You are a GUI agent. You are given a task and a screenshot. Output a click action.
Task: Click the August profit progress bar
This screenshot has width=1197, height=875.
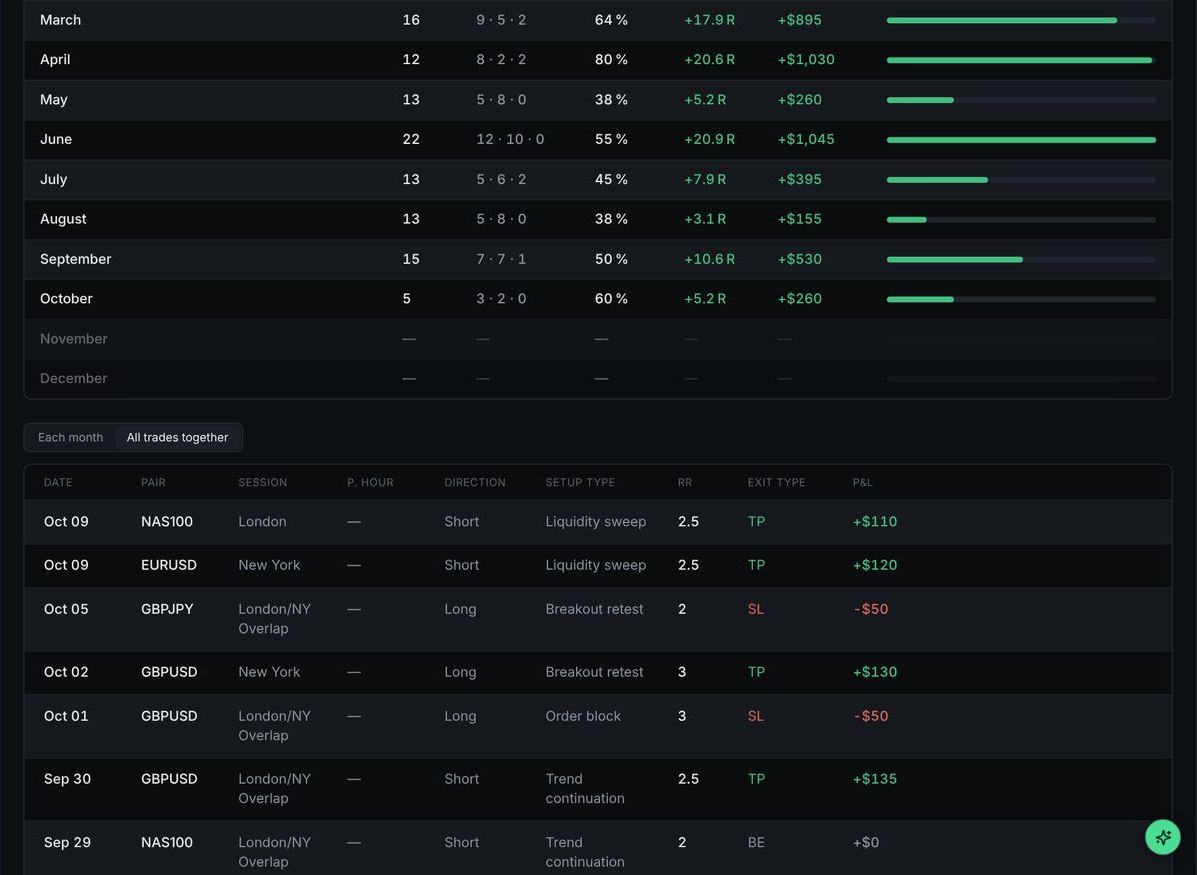(1021, 219)
